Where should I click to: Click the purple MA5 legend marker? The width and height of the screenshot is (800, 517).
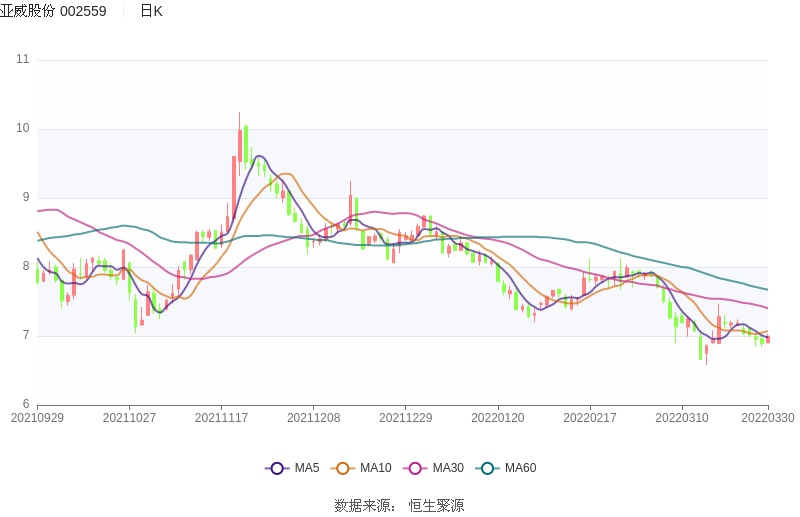277,468
